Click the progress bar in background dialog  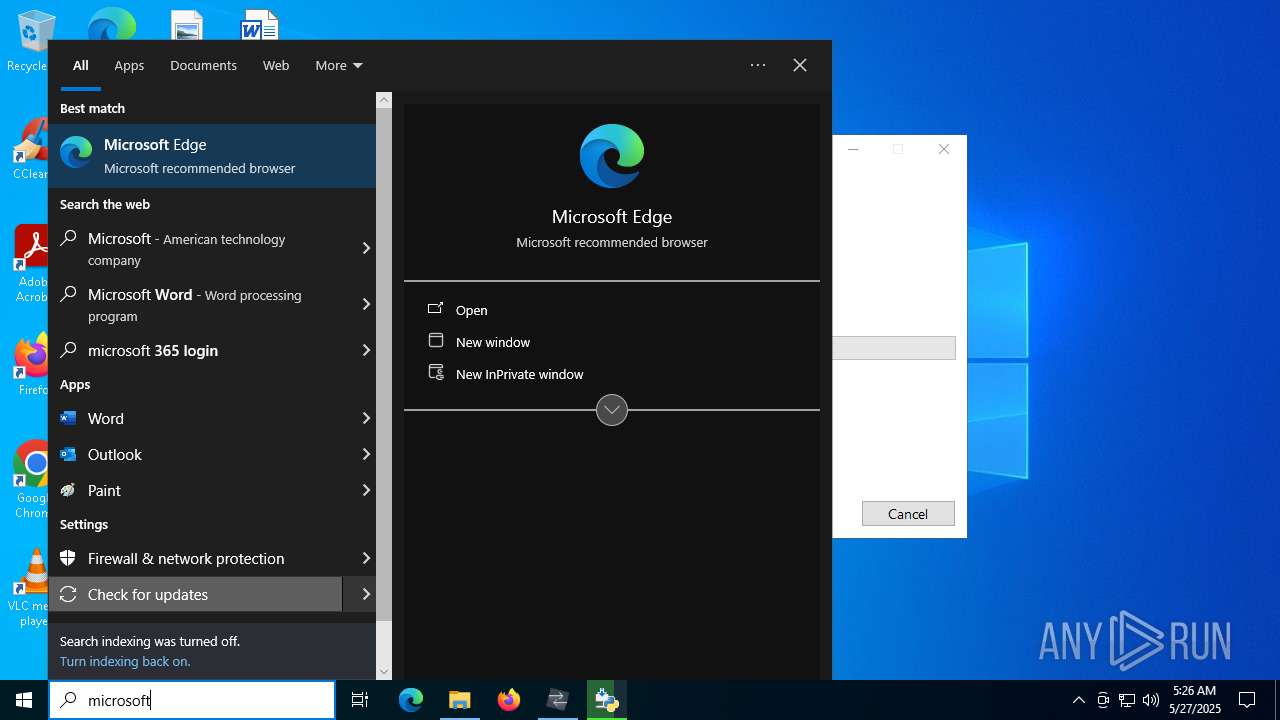[x=894, y=348]
